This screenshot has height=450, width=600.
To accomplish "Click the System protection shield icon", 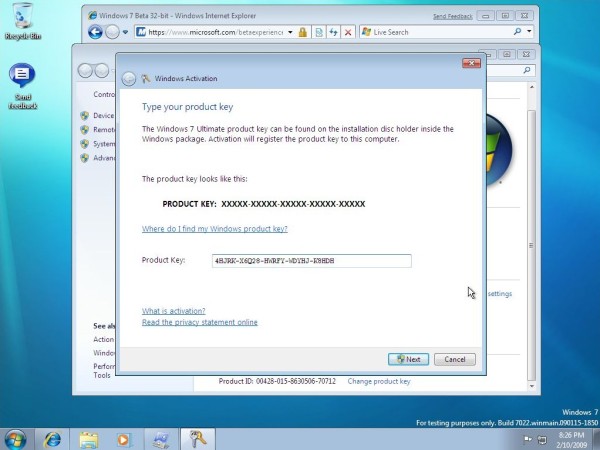I will pyautogui.click(x=85, y=144).
